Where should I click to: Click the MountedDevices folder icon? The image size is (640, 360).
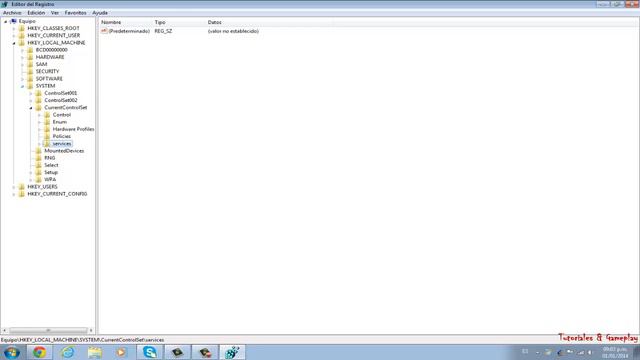pos(39,151)
